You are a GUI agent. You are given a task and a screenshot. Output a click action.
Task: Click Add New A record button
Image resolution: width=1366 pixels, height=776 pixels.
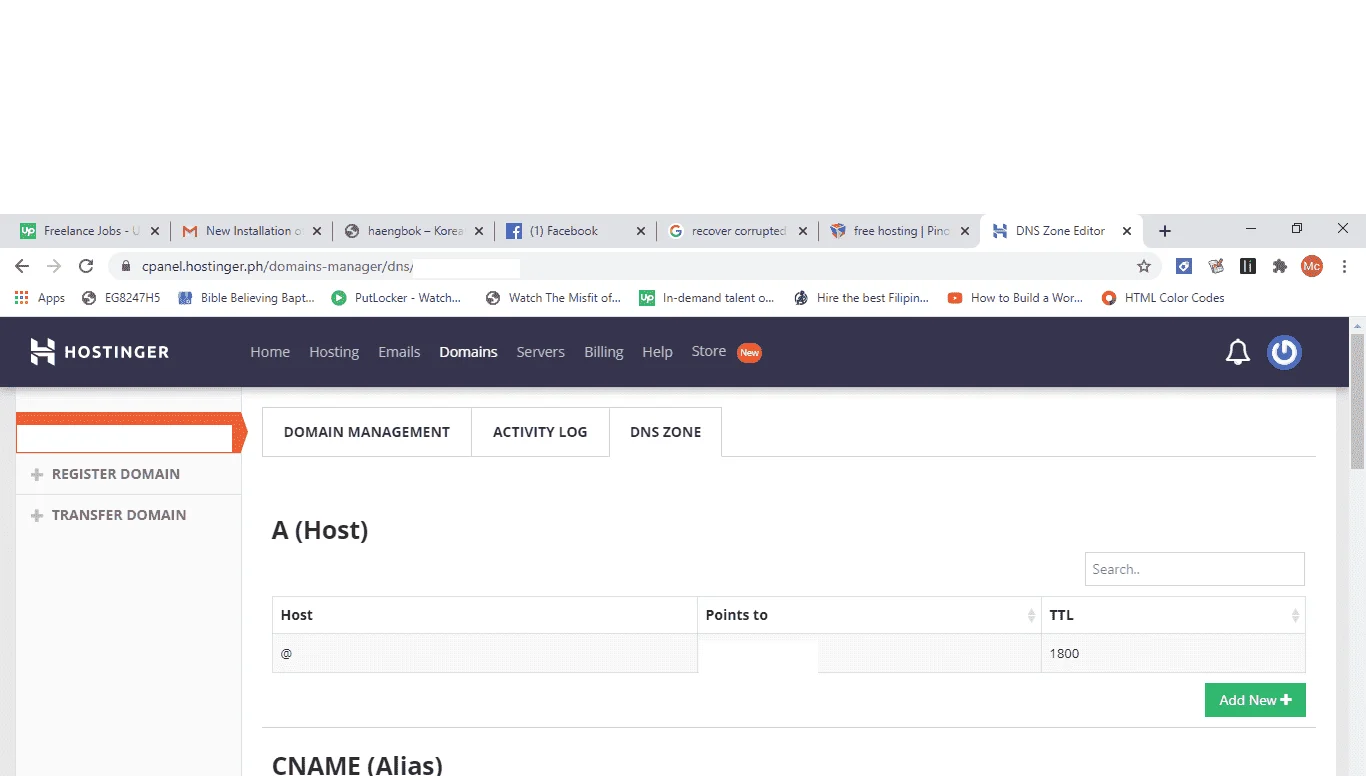tap(1255, 700)
